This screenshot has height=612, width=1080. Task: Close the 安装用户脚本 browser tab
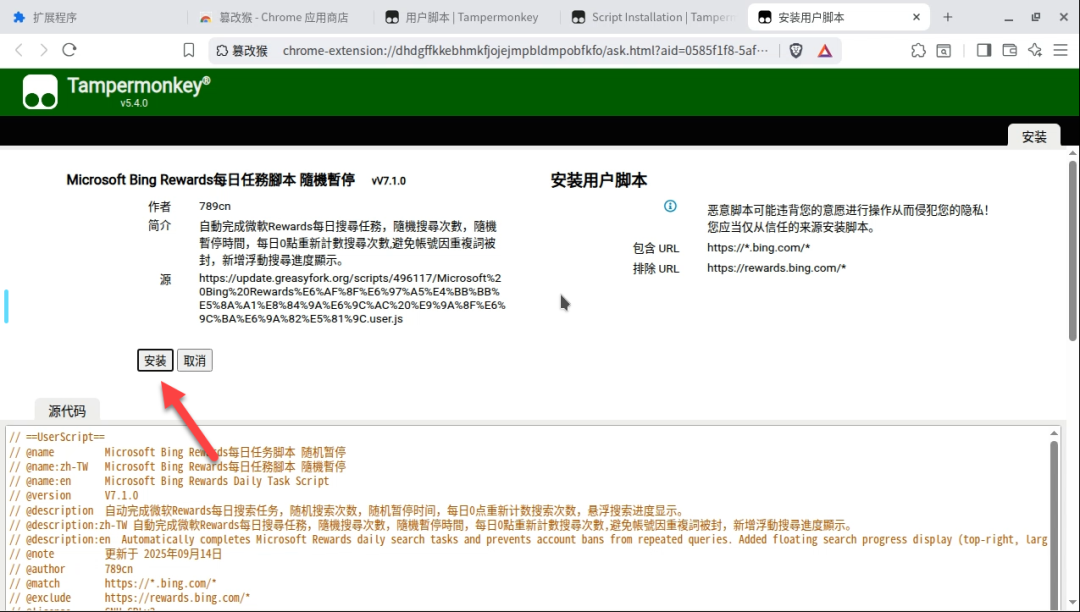click(x=916, y=17)
